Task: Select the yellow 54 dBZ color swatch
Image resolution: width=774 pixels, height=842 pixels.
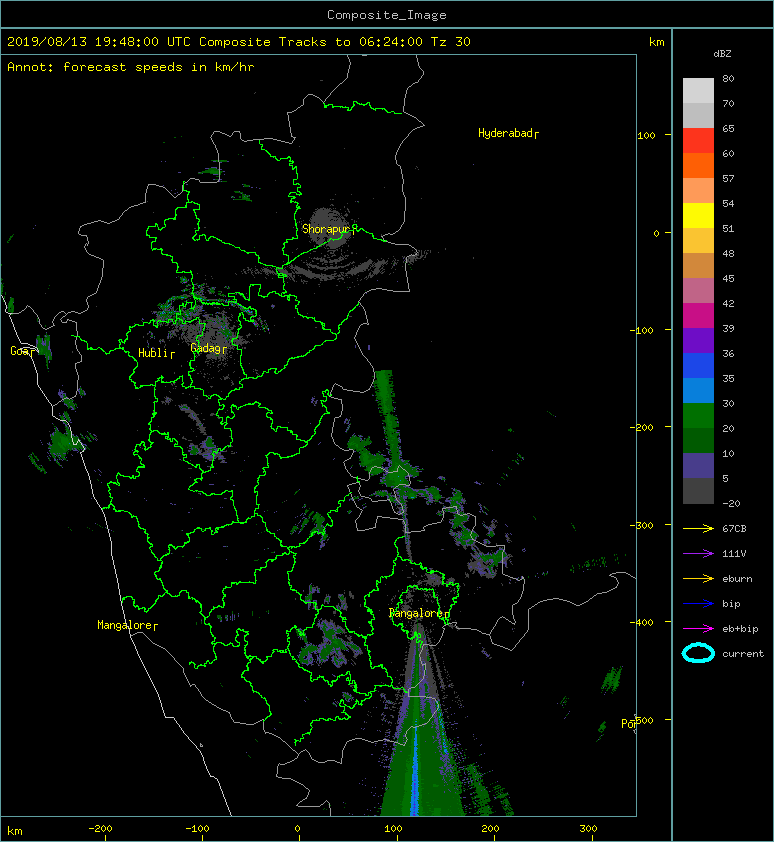Action: click(698, 215)
